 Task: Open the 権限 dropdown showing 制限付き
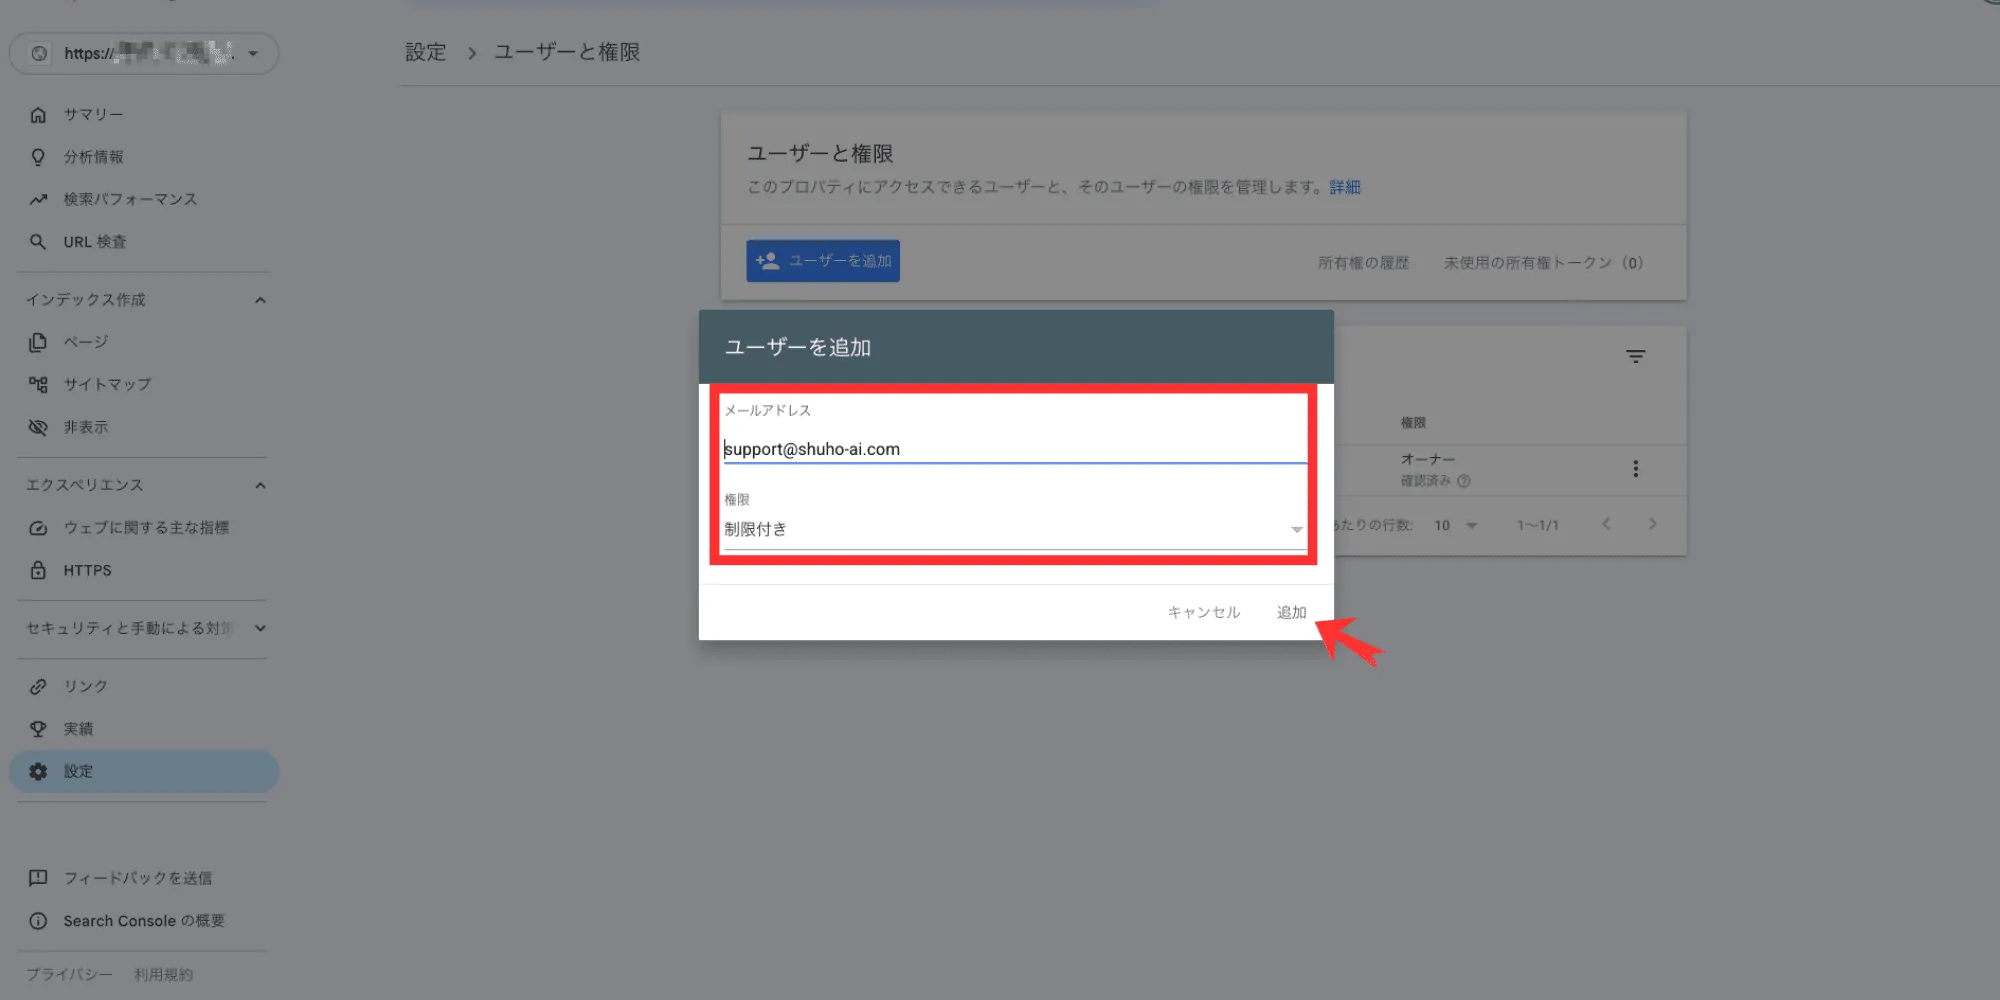[1015, 529]
